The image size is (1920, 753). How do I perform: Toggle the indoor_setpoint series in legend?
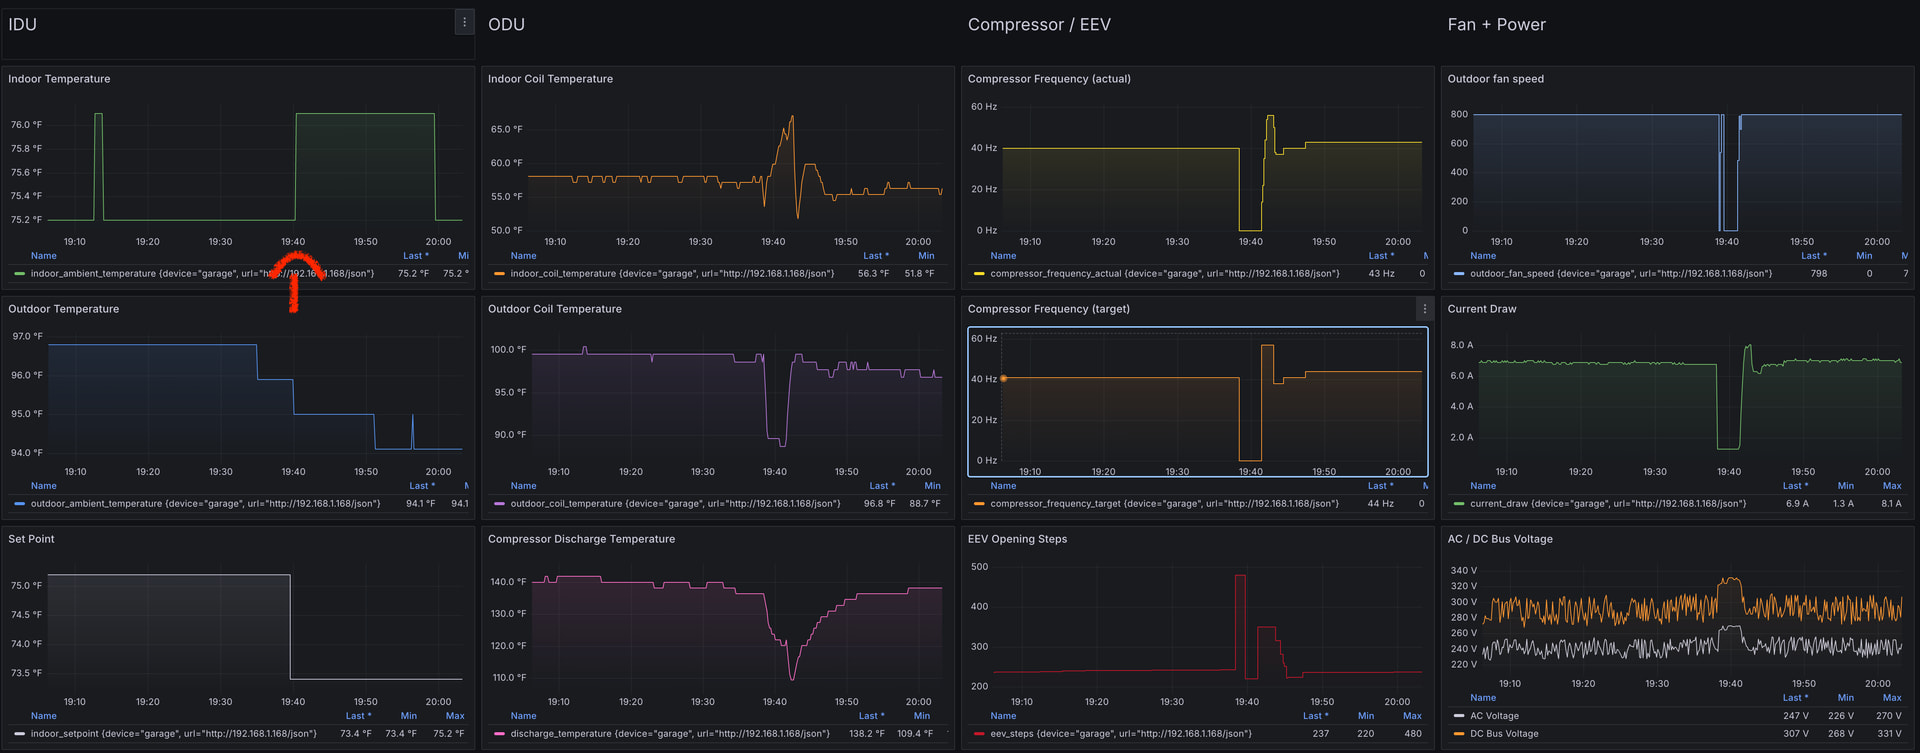point(173,734)
